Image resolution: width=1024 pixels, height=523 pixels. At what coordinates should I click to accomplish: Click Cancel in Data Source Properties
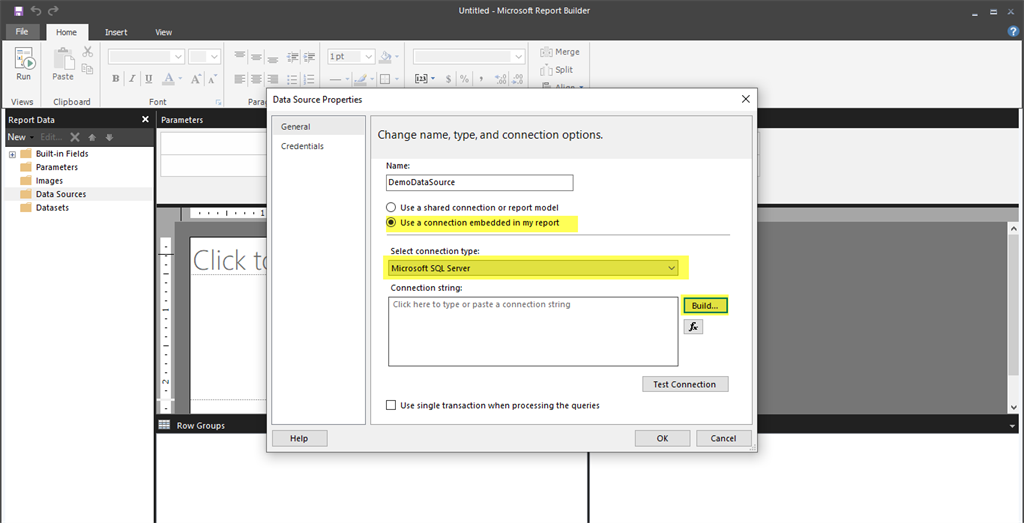(x=724, y=438)
